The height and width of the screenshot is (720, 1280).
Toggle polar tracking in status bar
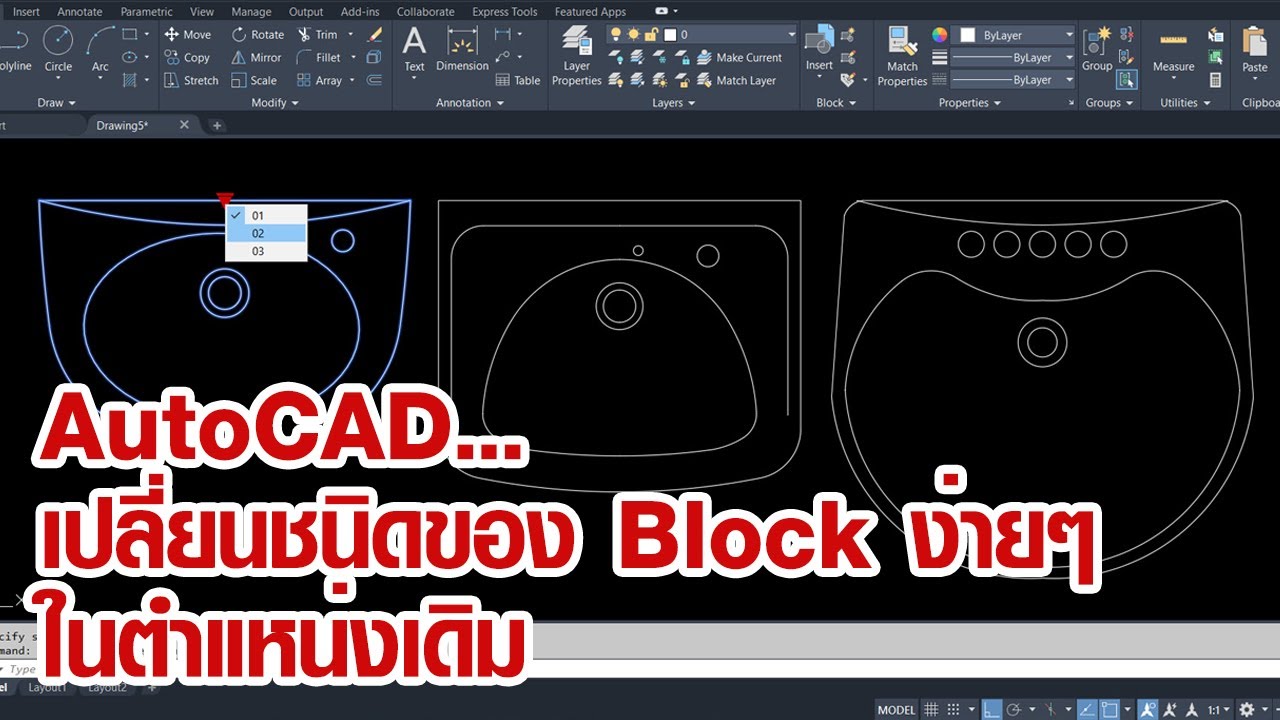coord(1014,710)
